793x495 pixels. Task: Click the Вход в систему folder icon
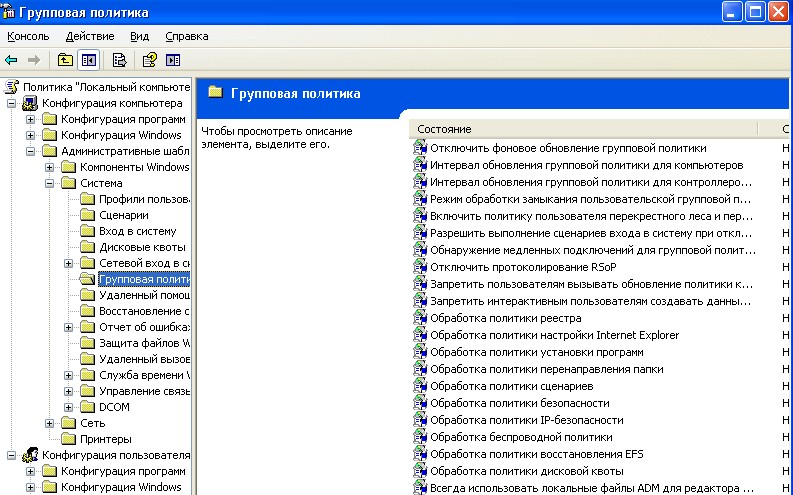tap(87, 232)
